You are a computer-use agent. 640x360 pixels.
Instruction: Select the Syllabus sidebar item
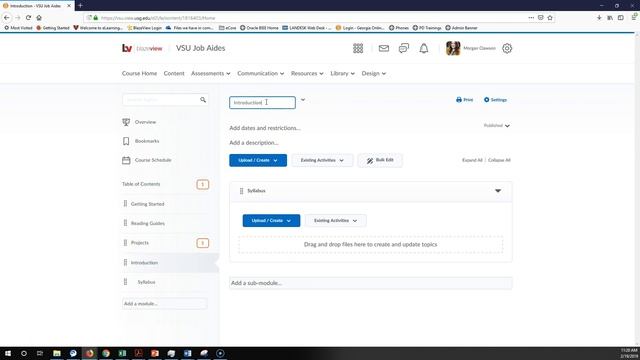click(x=146, y=282)
